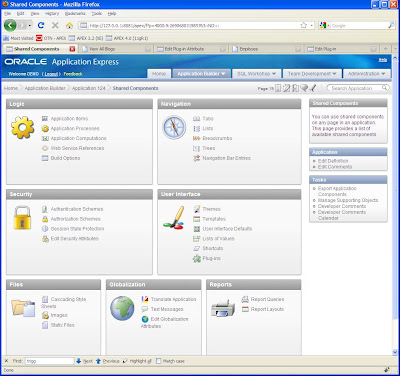Open the Application Items link
The height and width of the screenshot is (376, 400).
coord(69,119)
